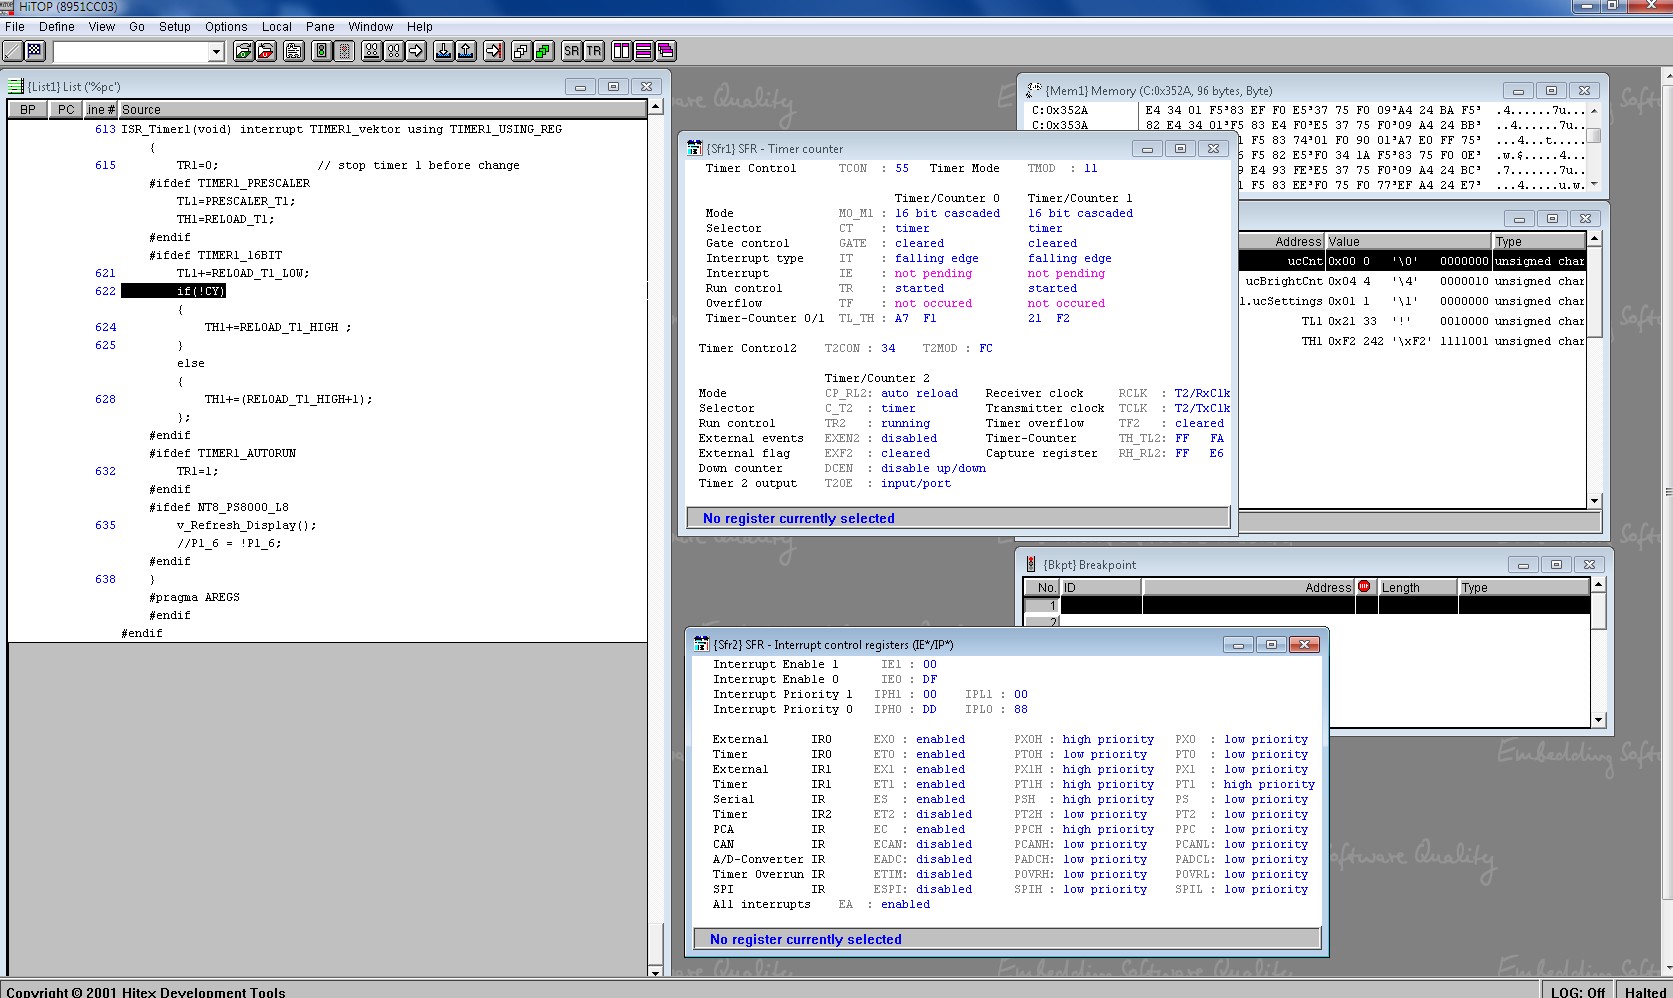Select the ucCnt row in watch window
The image size is (1673, 998).
[1412, 261]
